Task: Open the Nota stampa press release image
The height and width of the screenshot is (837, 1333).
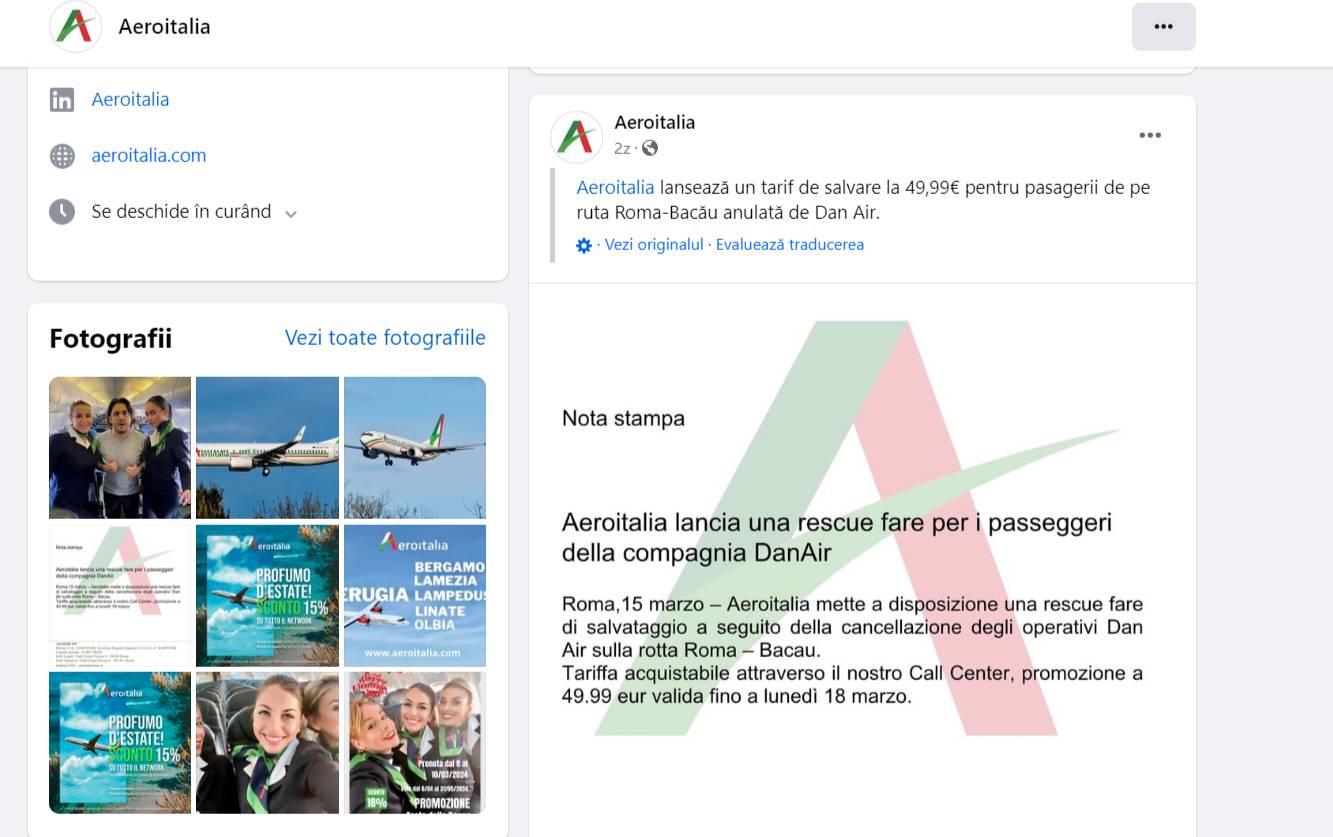Action: [x=862, y=560]
